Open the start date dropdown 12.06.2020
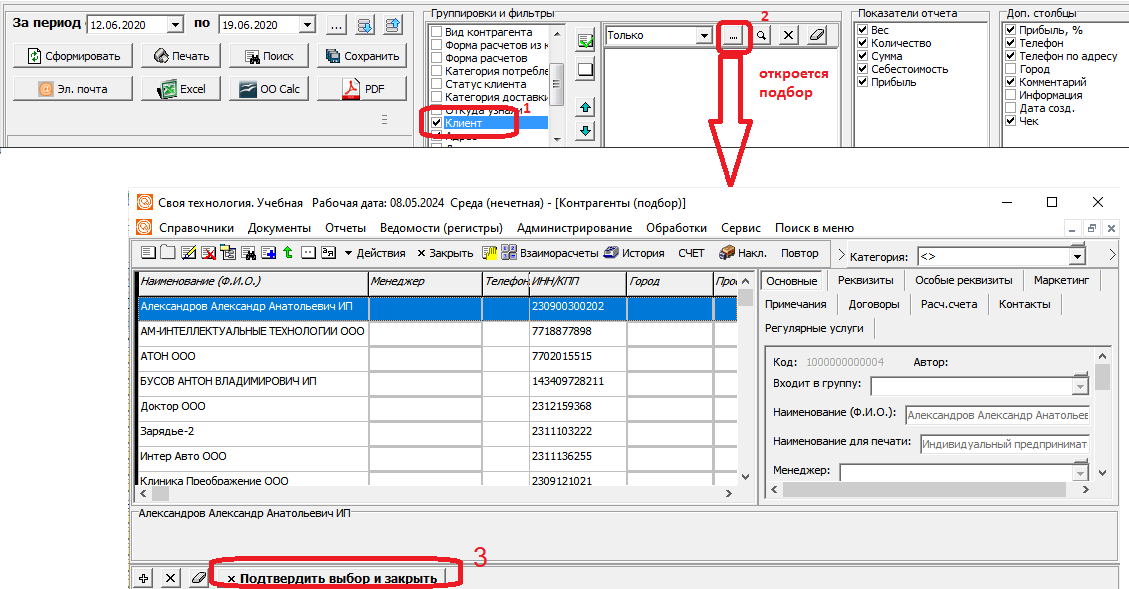This screenshot has height=589, width=1129. [x=176, y=24]
